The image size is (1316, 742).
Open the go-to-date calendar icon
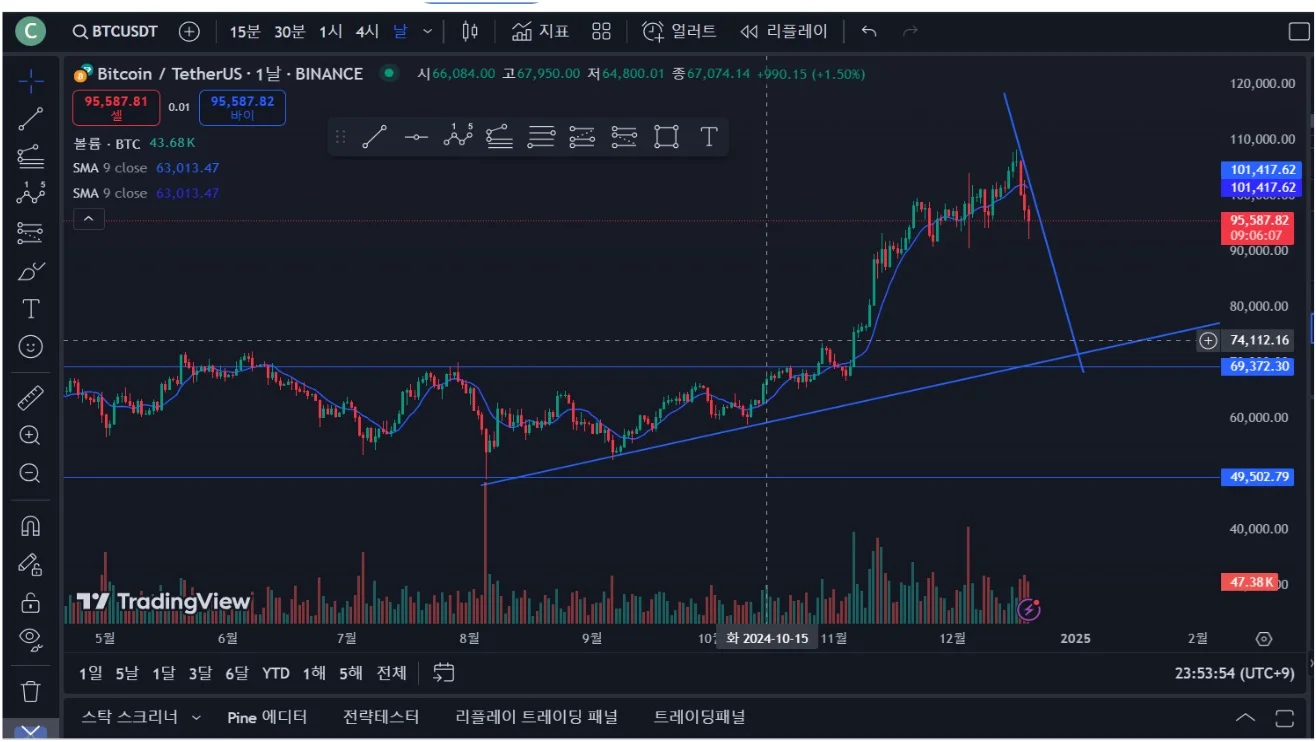(445, 673)
